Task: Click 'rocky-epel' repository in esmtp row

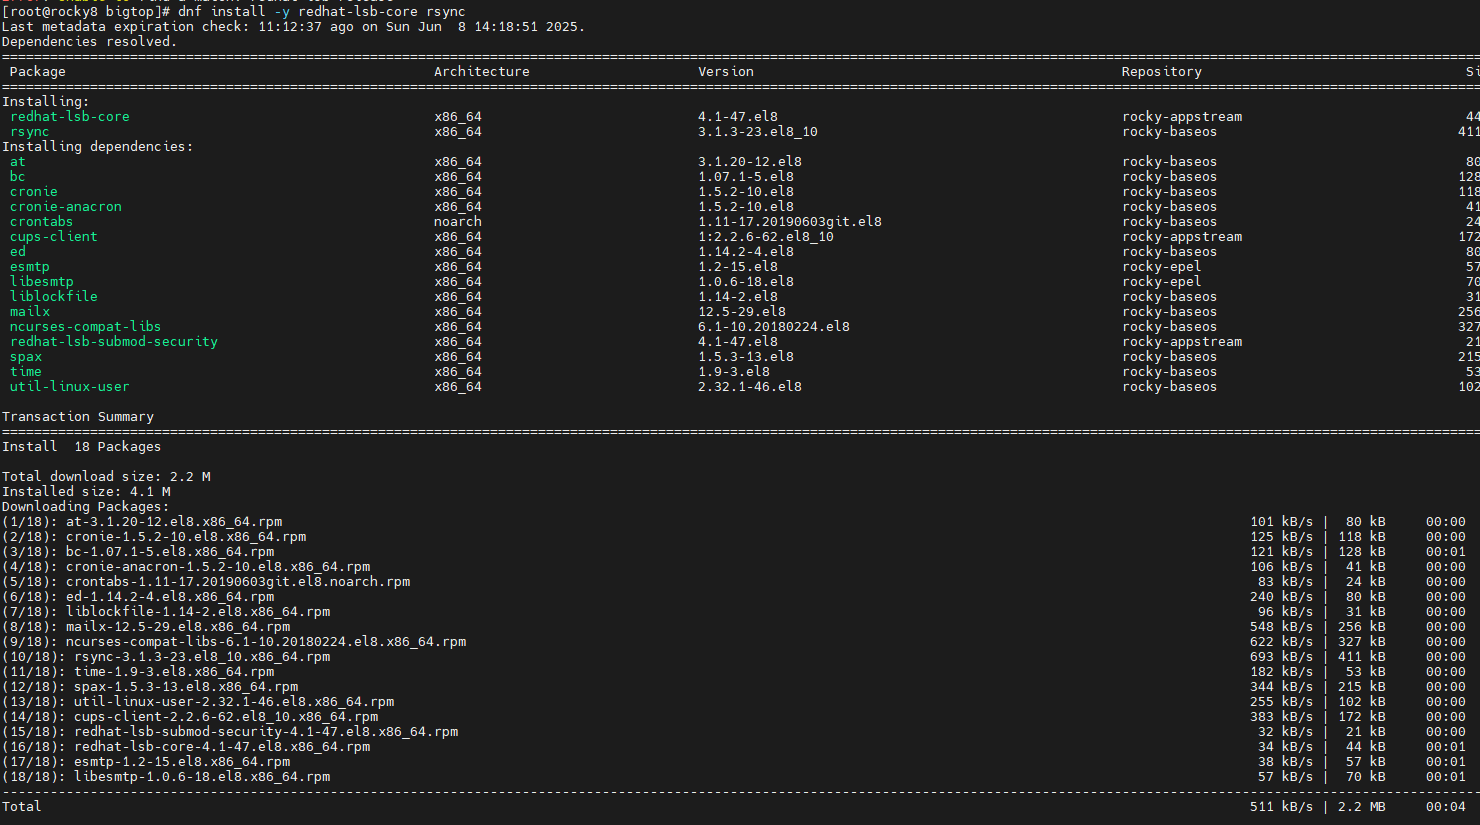Action: [x=1162, y=267]
